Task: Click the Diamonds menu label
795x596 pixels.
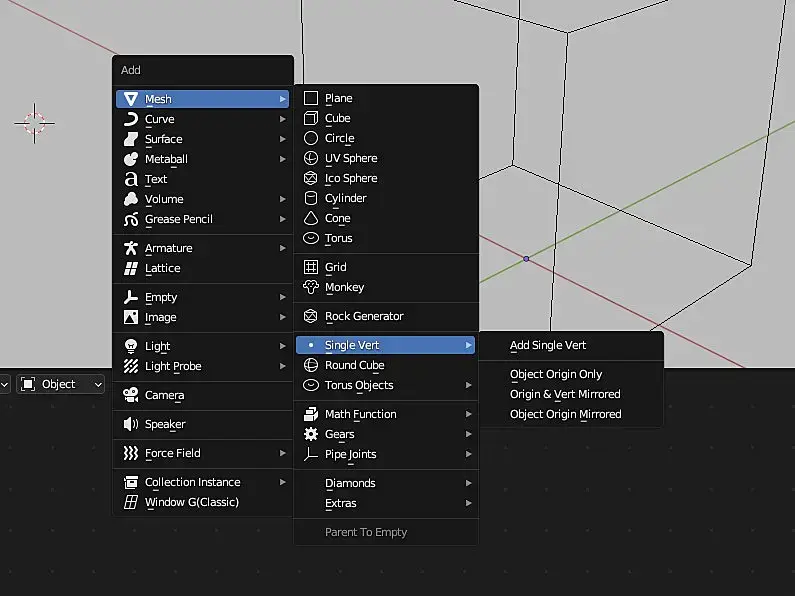Action: pyautogui.click(x=350, y=483)
